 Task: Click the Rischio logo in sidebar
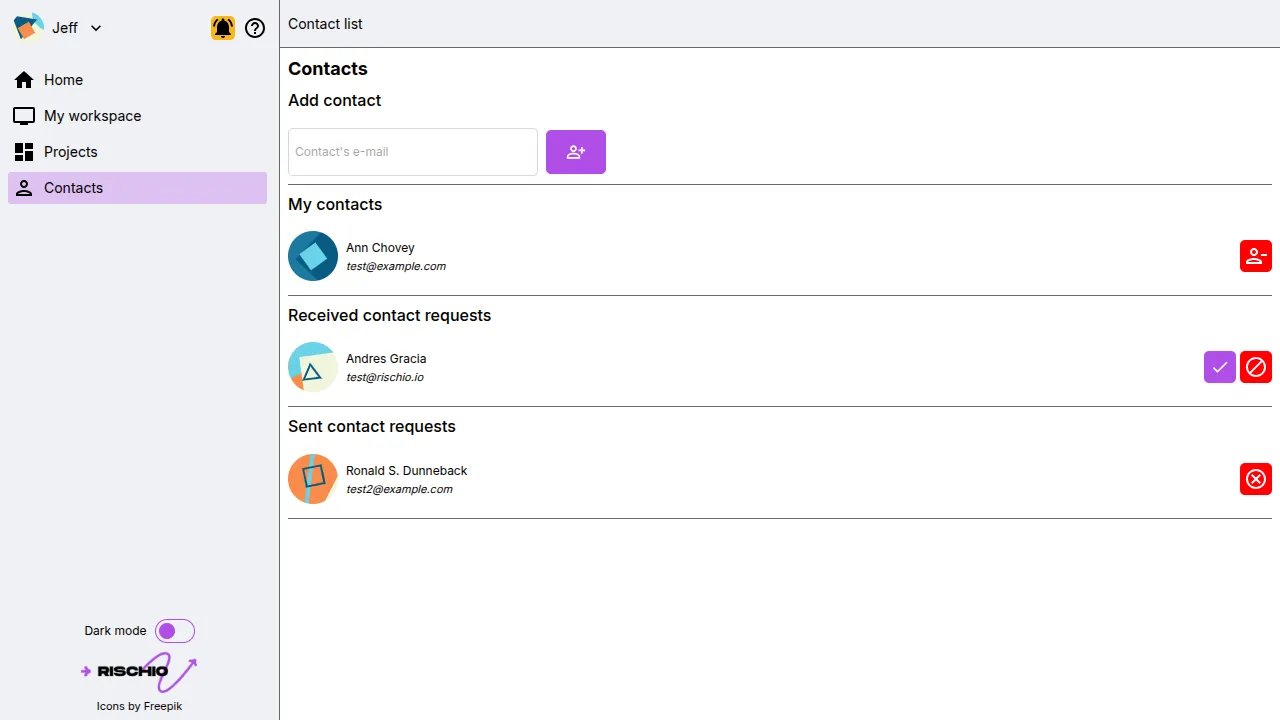[x=139, y=671]
